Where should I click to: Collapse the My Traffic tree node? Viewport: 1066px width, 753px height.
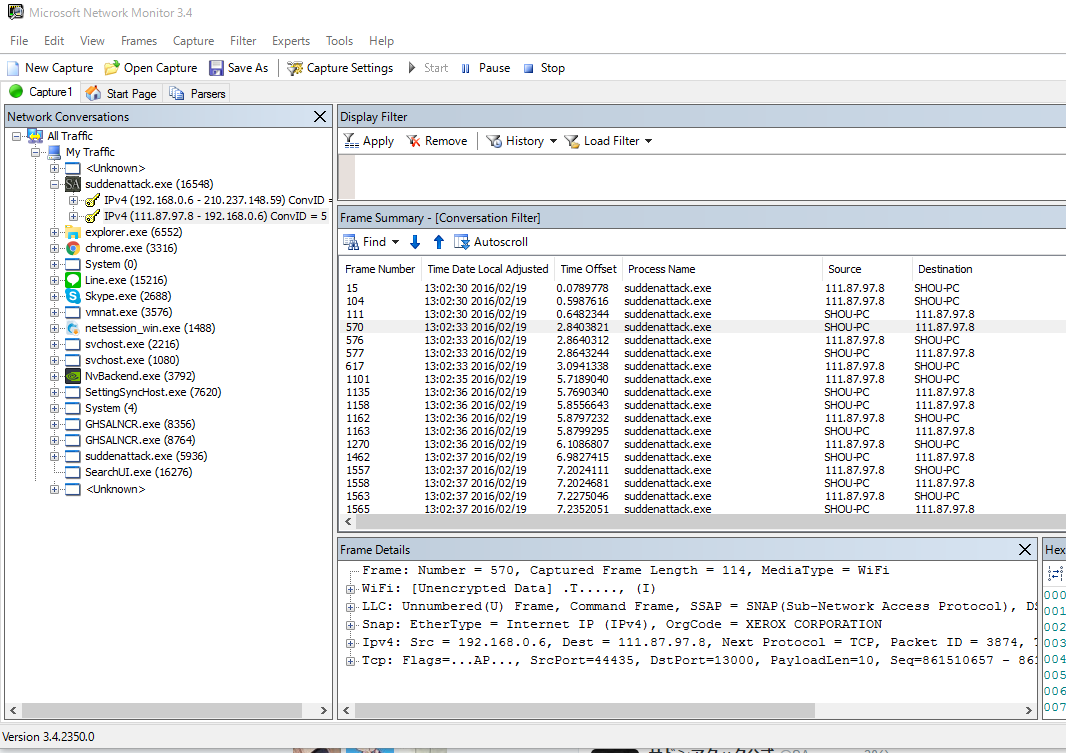35,152
